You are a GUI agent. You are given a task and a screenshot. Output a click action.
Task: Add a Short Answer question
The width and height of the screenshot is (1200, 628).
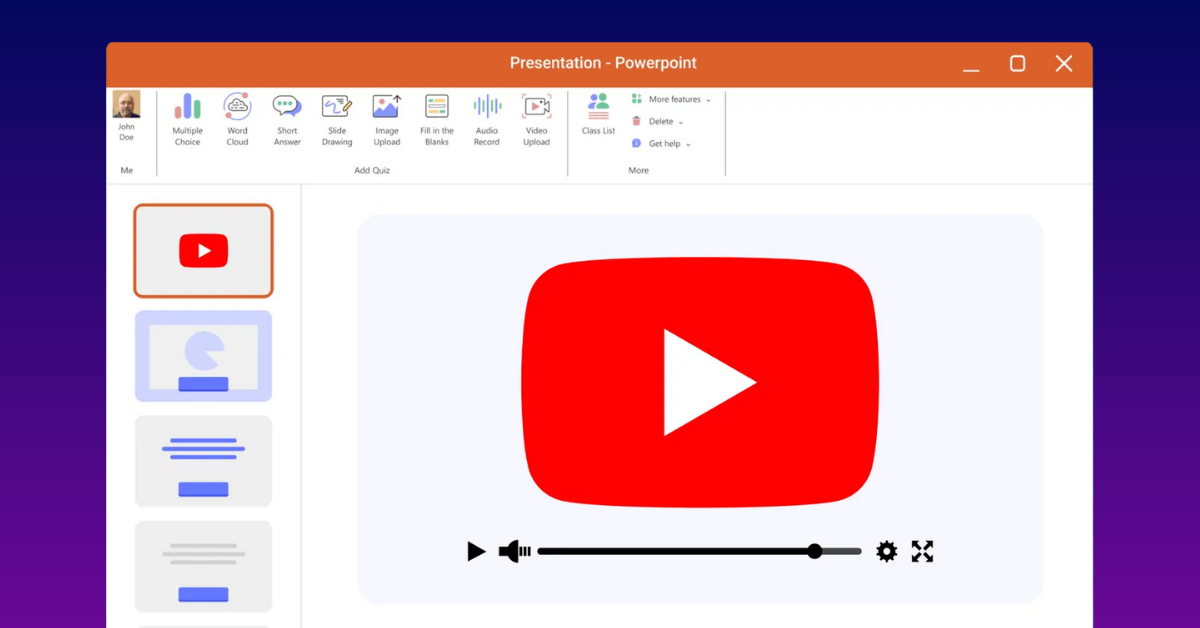coord(287,120)
